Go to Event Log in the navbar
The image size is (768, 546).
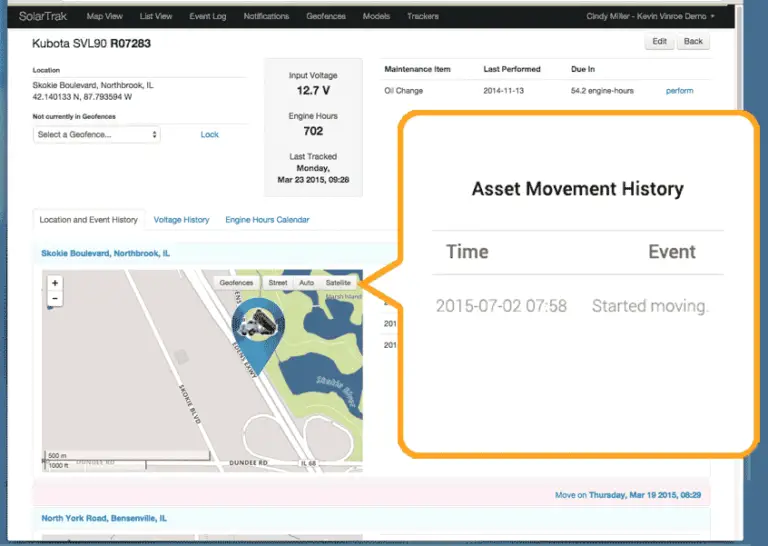coord(208,16)
